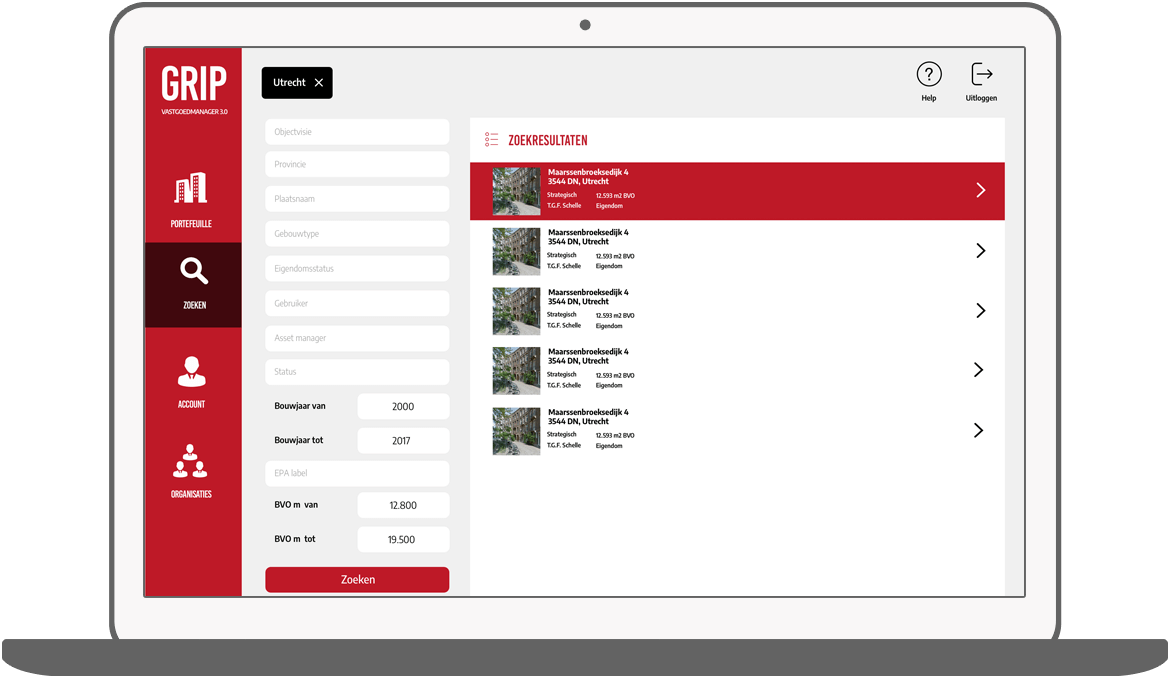Click the Account menu label
This screenshot has height=678, width=1170.
point(191,404)
